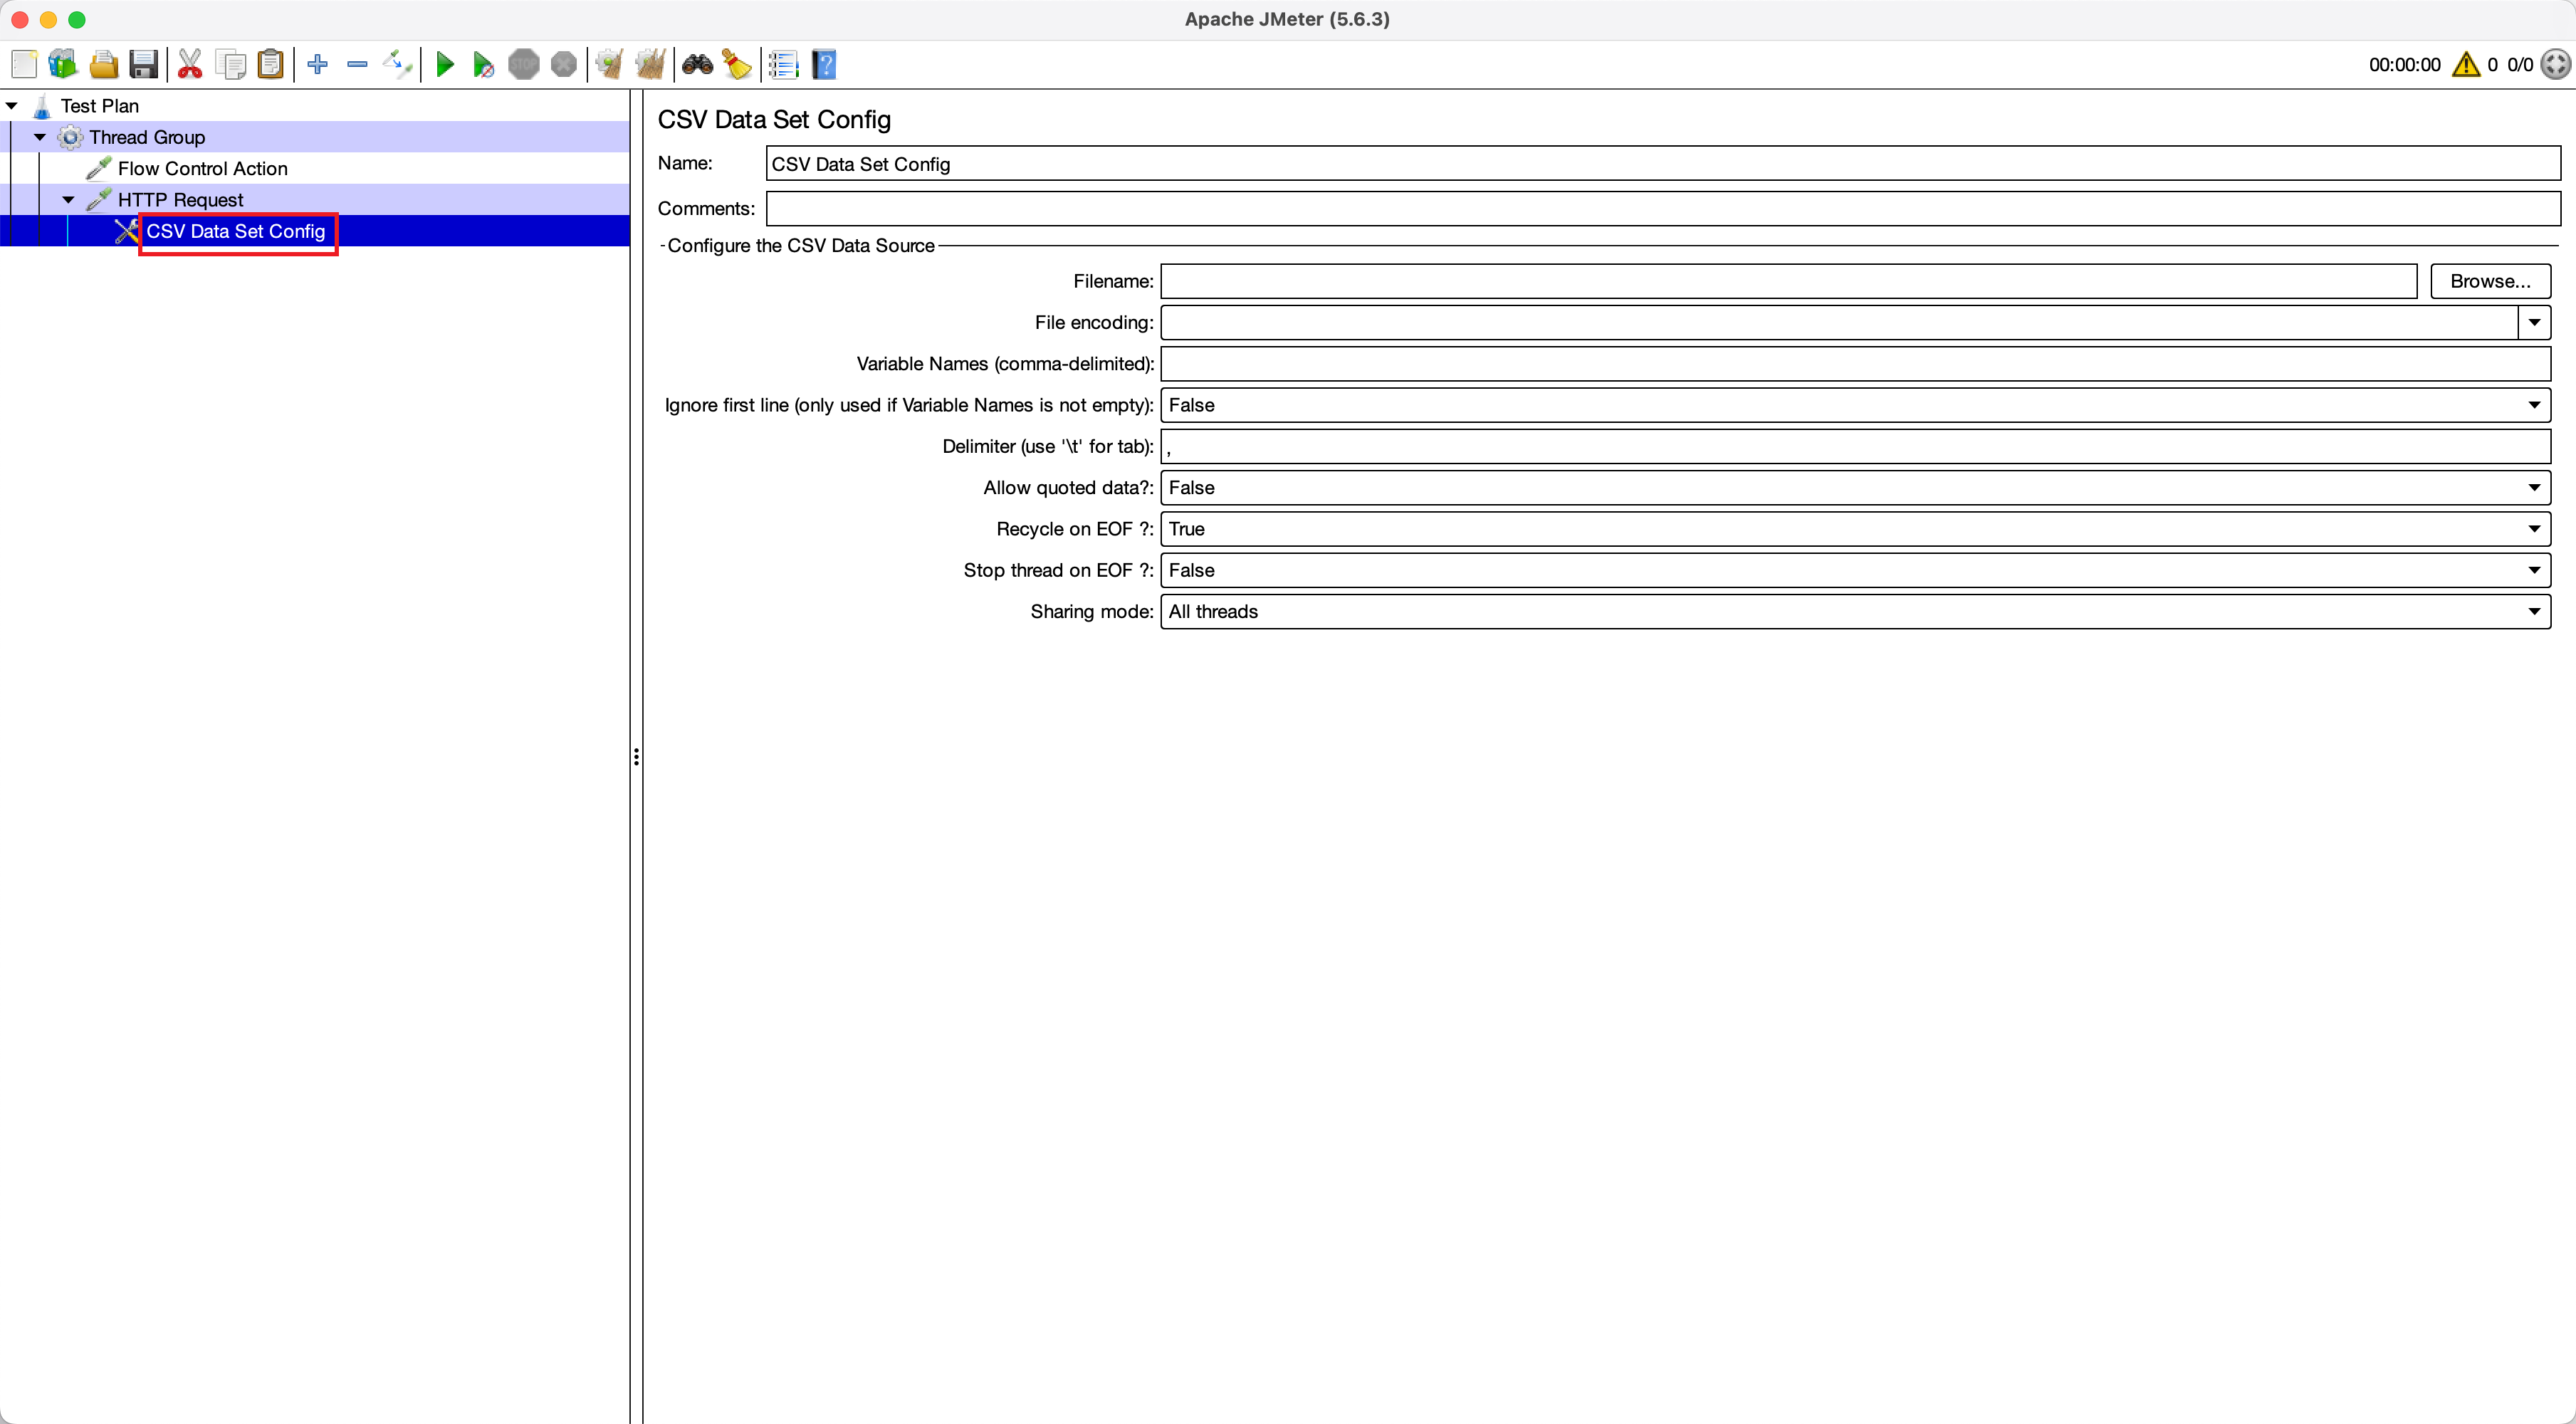
Task: Click the running threads indicator icon
Action: click(x=2555, y=65)
